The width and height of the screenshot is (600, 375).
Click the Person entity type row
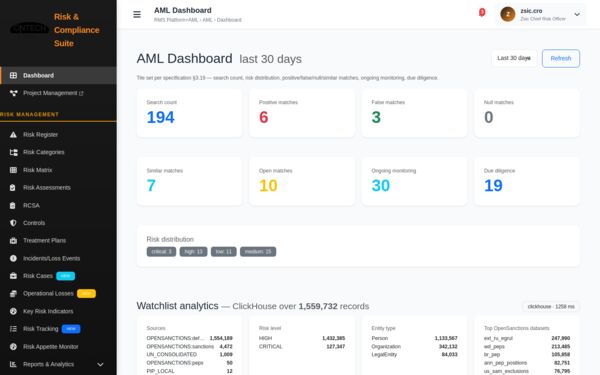(x=414, y=338)
